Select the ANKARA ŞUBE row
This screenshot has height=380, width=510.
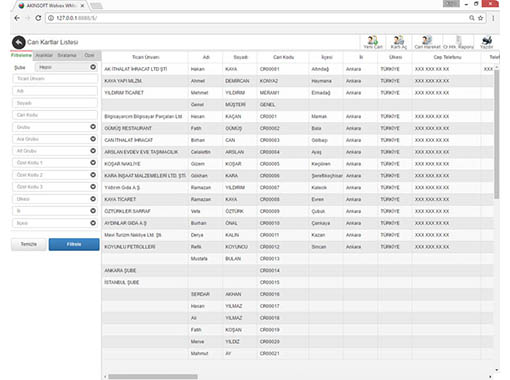tap(298, 271)
